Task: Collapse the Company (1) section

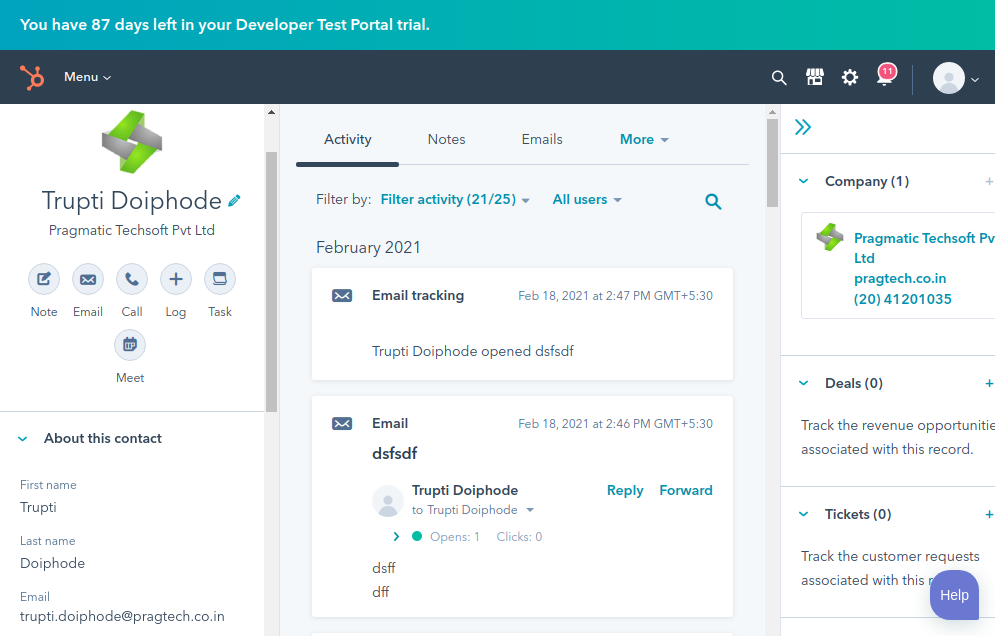Action: 803,182
